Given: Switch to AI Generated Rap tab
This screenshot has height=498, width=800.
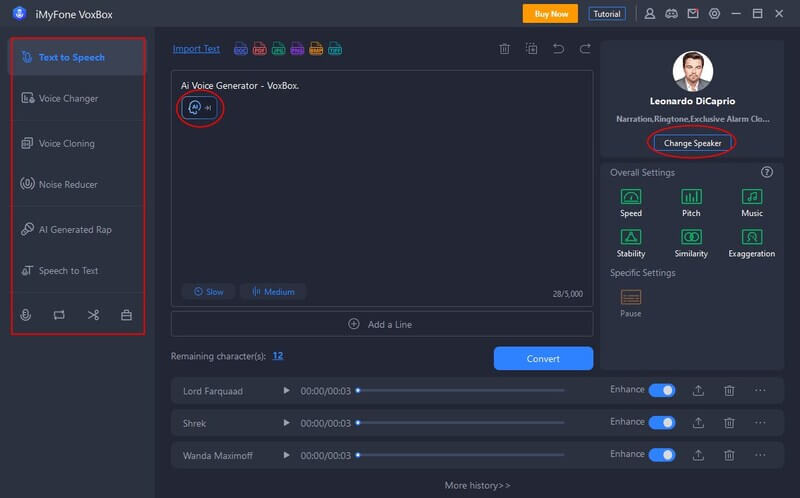Looking at the screenshot, I should pos(78,230).
